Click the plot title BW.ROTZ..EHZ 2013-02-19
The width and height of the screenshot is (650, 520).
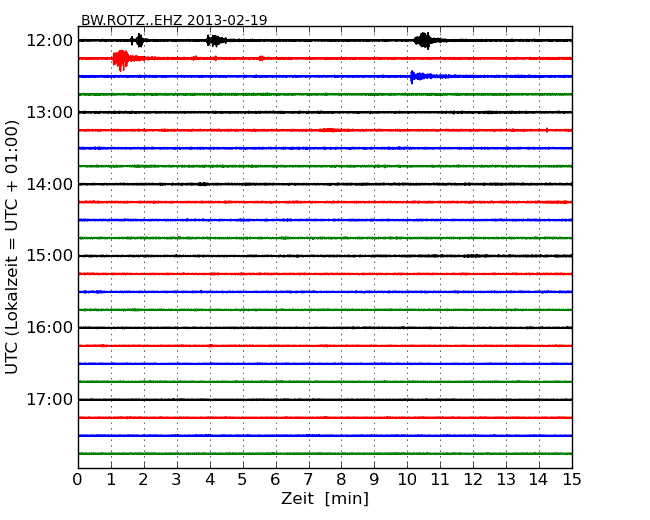[174, 20]
